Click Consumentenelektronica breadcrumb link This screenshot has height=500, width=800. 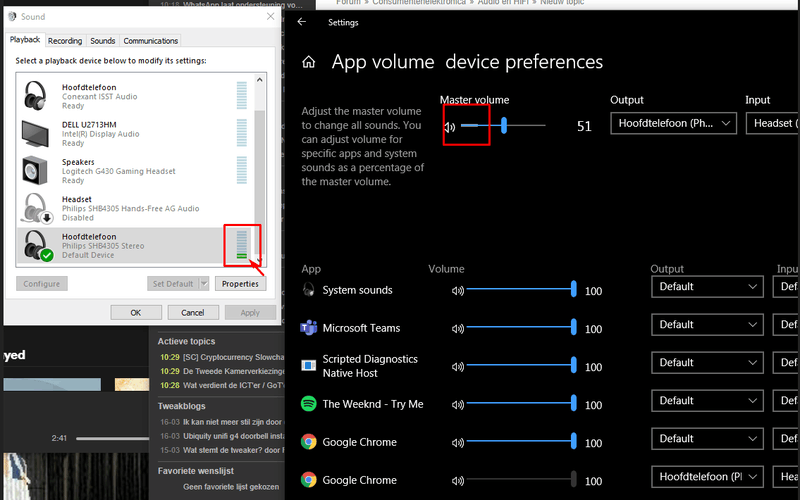pyautogui.click(x=419, y=3)
